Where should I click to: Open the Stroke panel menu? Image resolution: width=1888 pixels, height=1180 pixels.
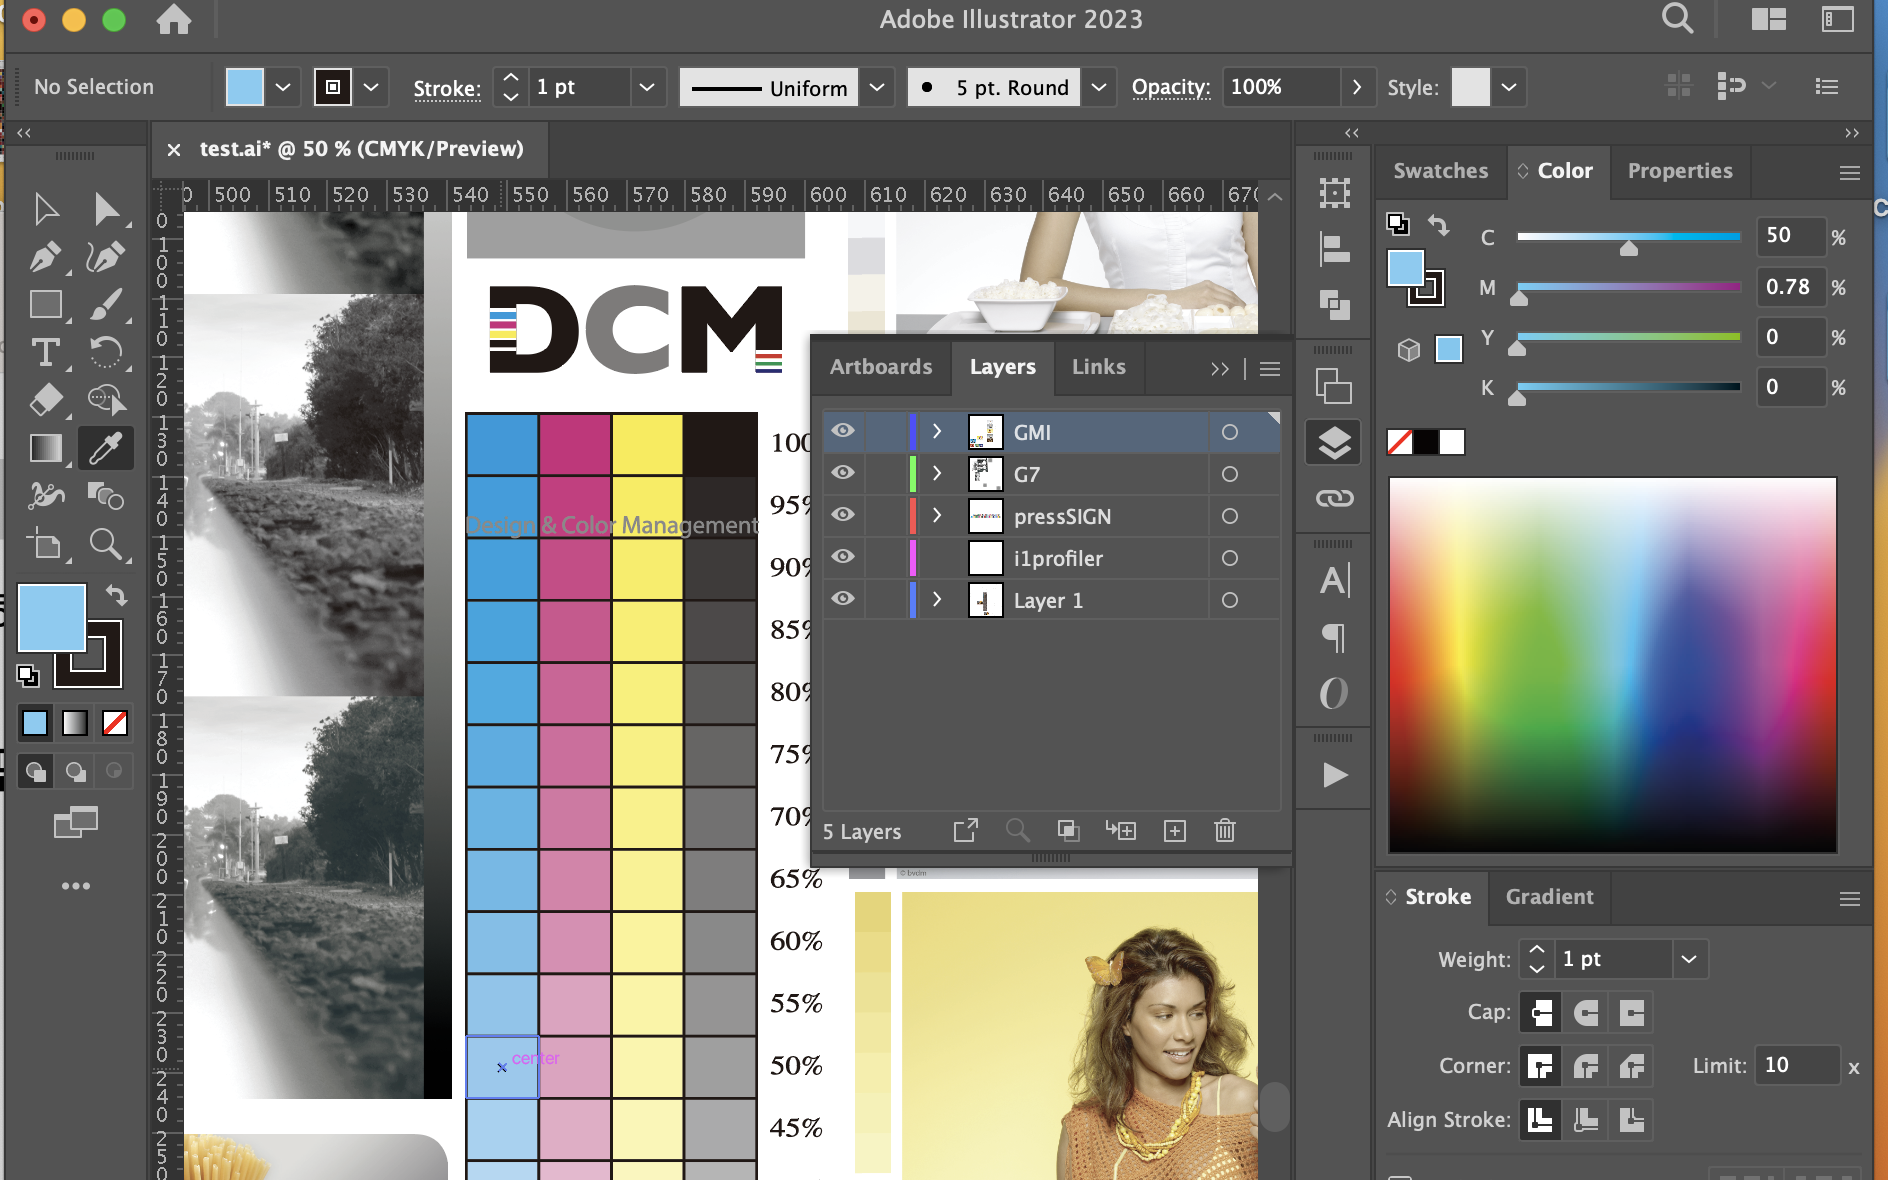pos(1850,898)
